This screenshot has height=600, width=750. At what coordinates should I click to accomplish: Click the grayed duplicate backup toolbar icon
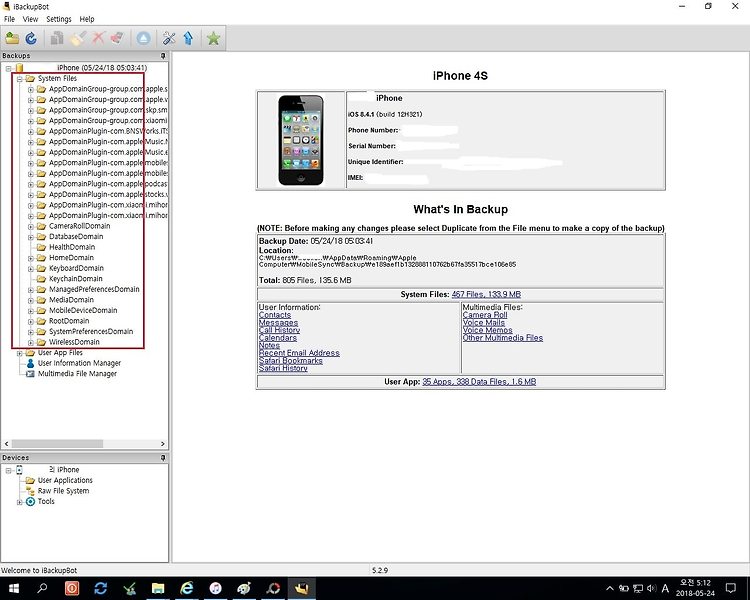(x=57, y=38)
